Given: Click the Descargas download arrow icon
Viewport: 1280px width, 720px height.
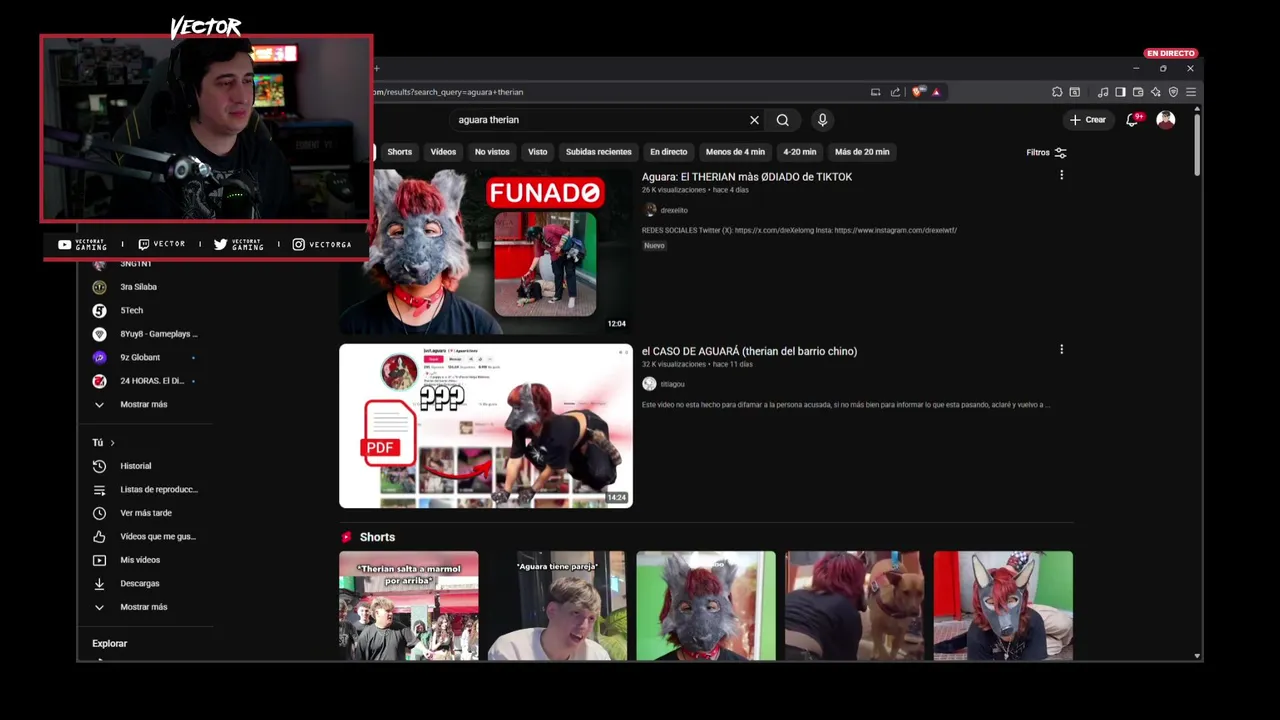Looking at the screenshot, I should pos(99,583).
